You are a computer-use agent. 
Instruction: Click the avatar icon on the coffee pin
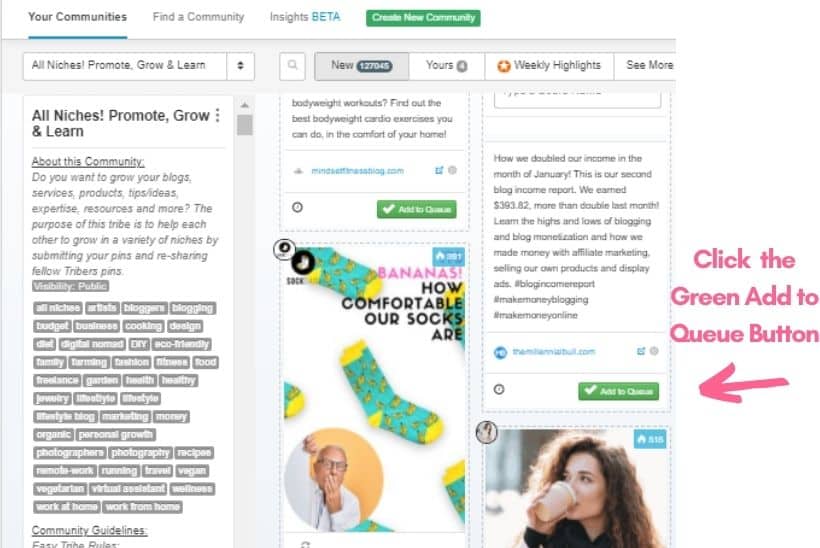pyautogui.click(x=486, y=432)
